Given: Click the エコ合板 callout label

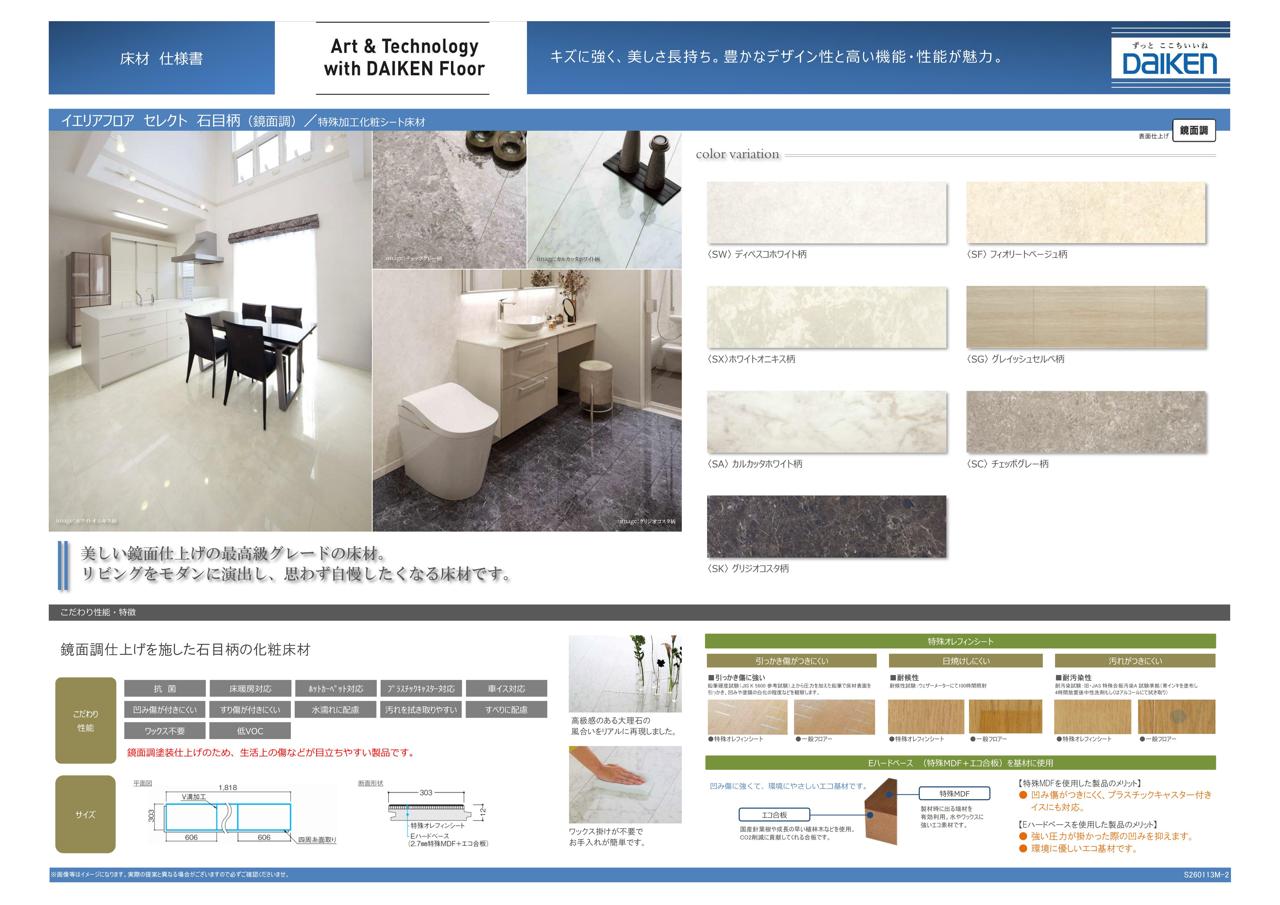Looking at the screenshot, I should click(x=774, y=815).
